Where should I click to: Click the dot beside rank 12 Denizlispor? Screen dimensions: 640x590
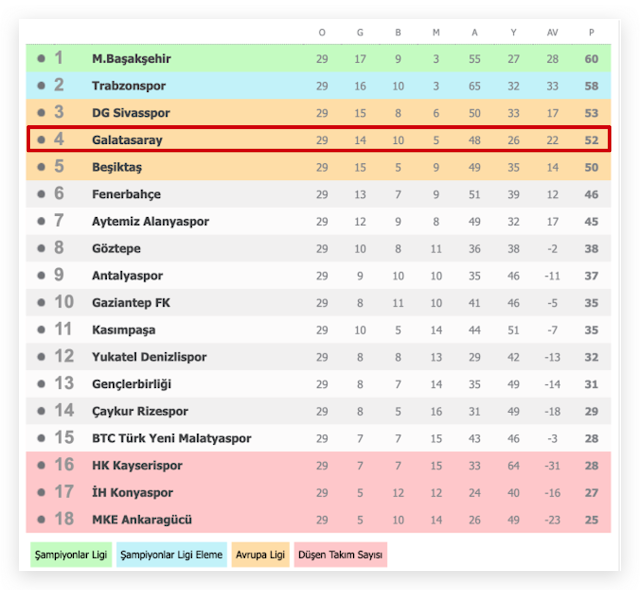(x=41, y=356)
